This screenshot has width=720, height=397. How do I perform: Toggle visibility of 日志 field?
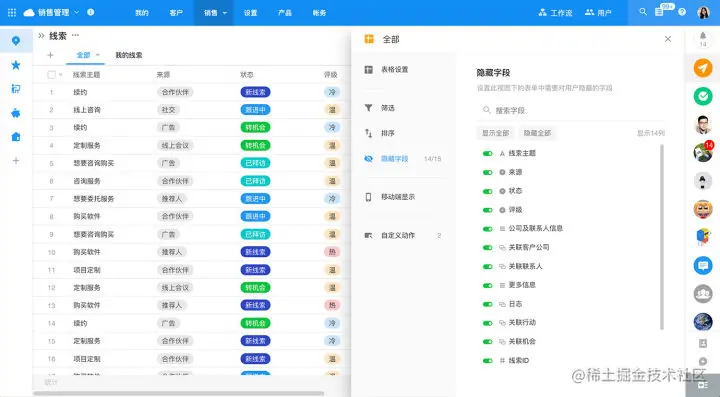(x=488, y=304)
